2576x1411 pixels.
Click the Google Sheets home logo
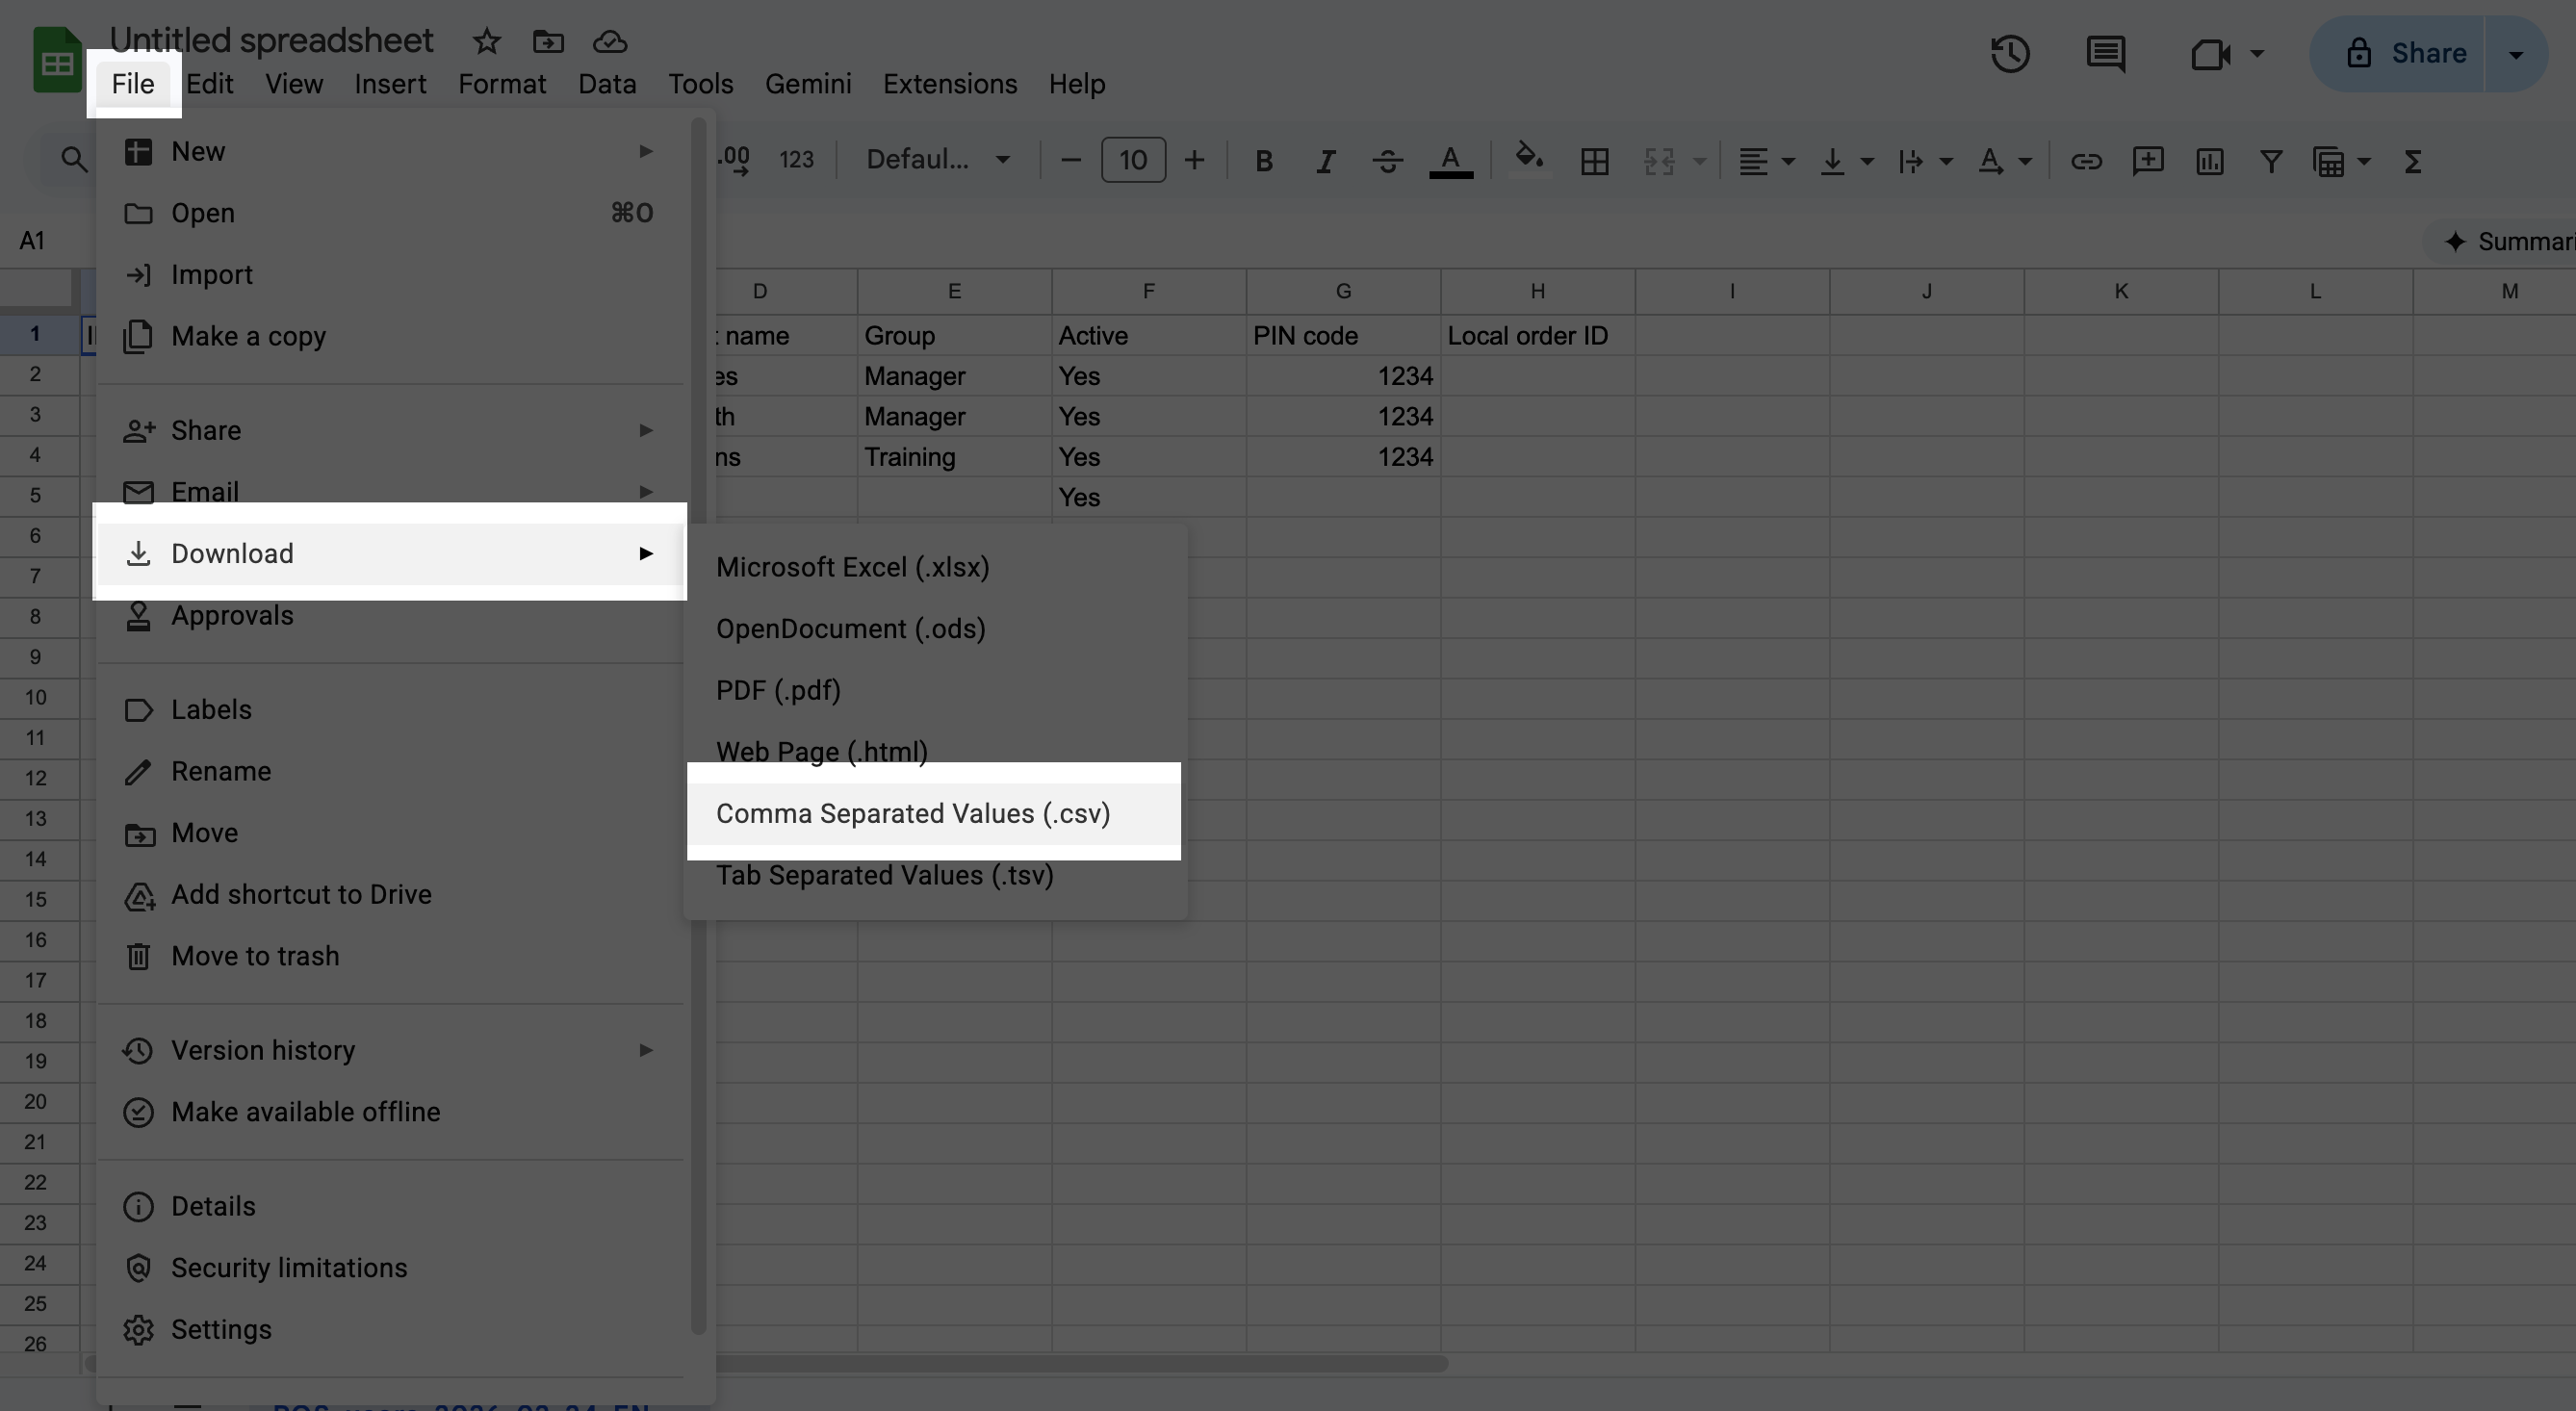tap(57, 60)
